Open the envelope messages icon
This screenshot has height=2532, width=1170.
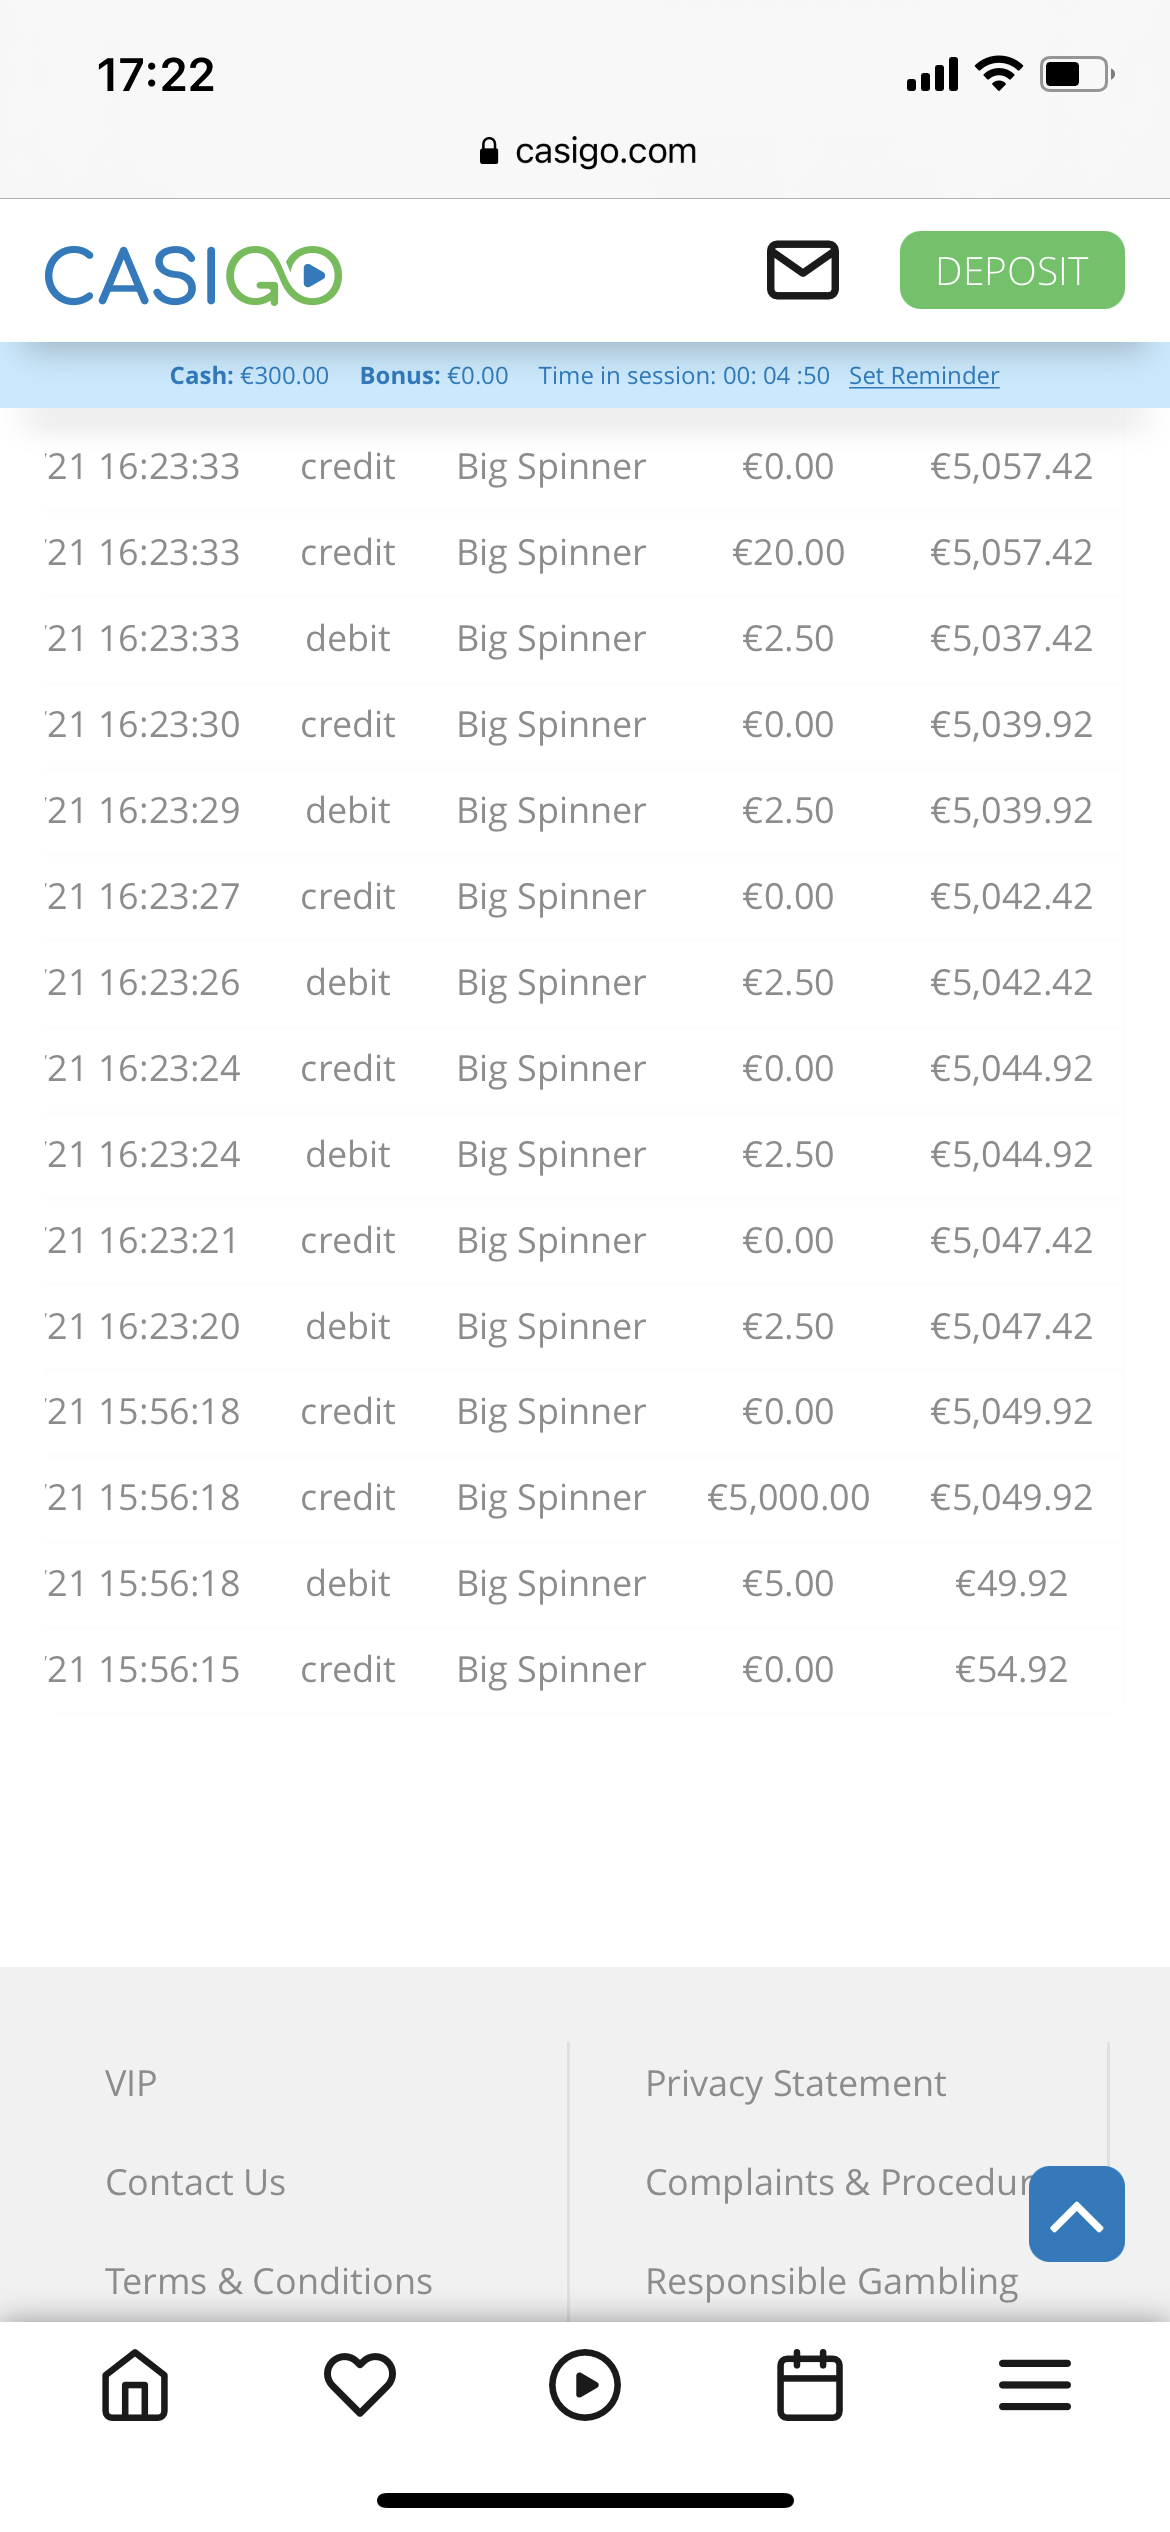click(802, 270)
